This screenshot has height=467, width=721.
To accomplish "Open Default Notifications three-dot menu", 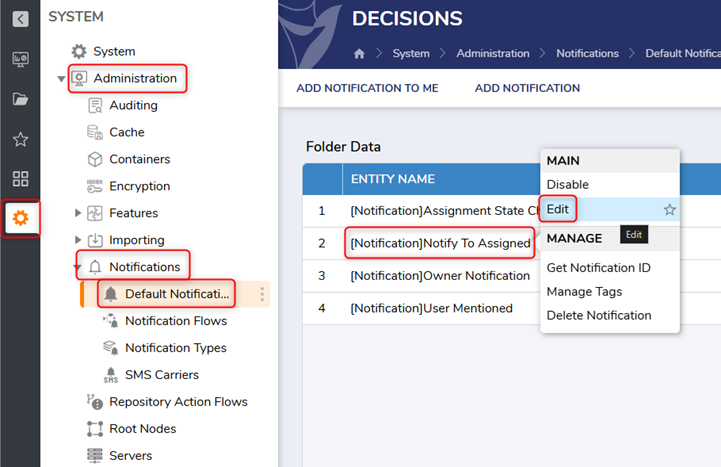I will (262, 294).
